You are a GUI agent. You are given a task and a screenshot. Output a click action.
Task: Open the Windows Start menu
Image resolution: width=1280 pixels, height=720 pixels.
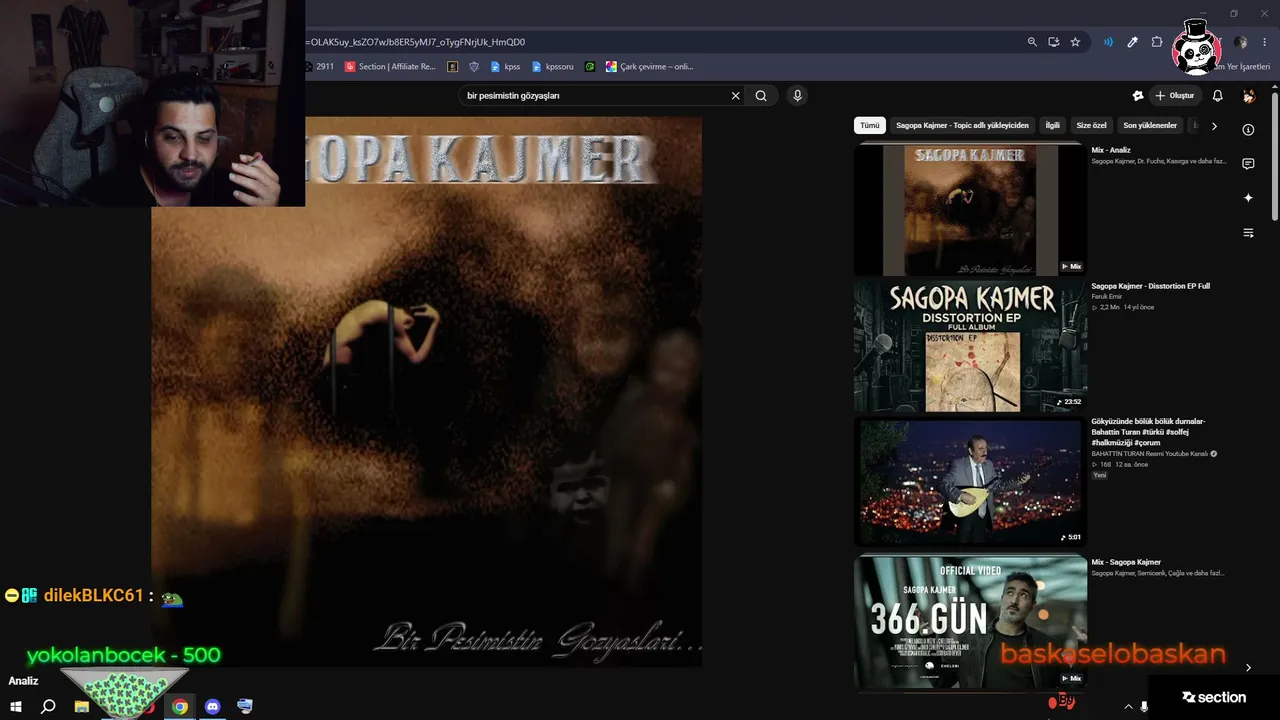click(16, 706)
